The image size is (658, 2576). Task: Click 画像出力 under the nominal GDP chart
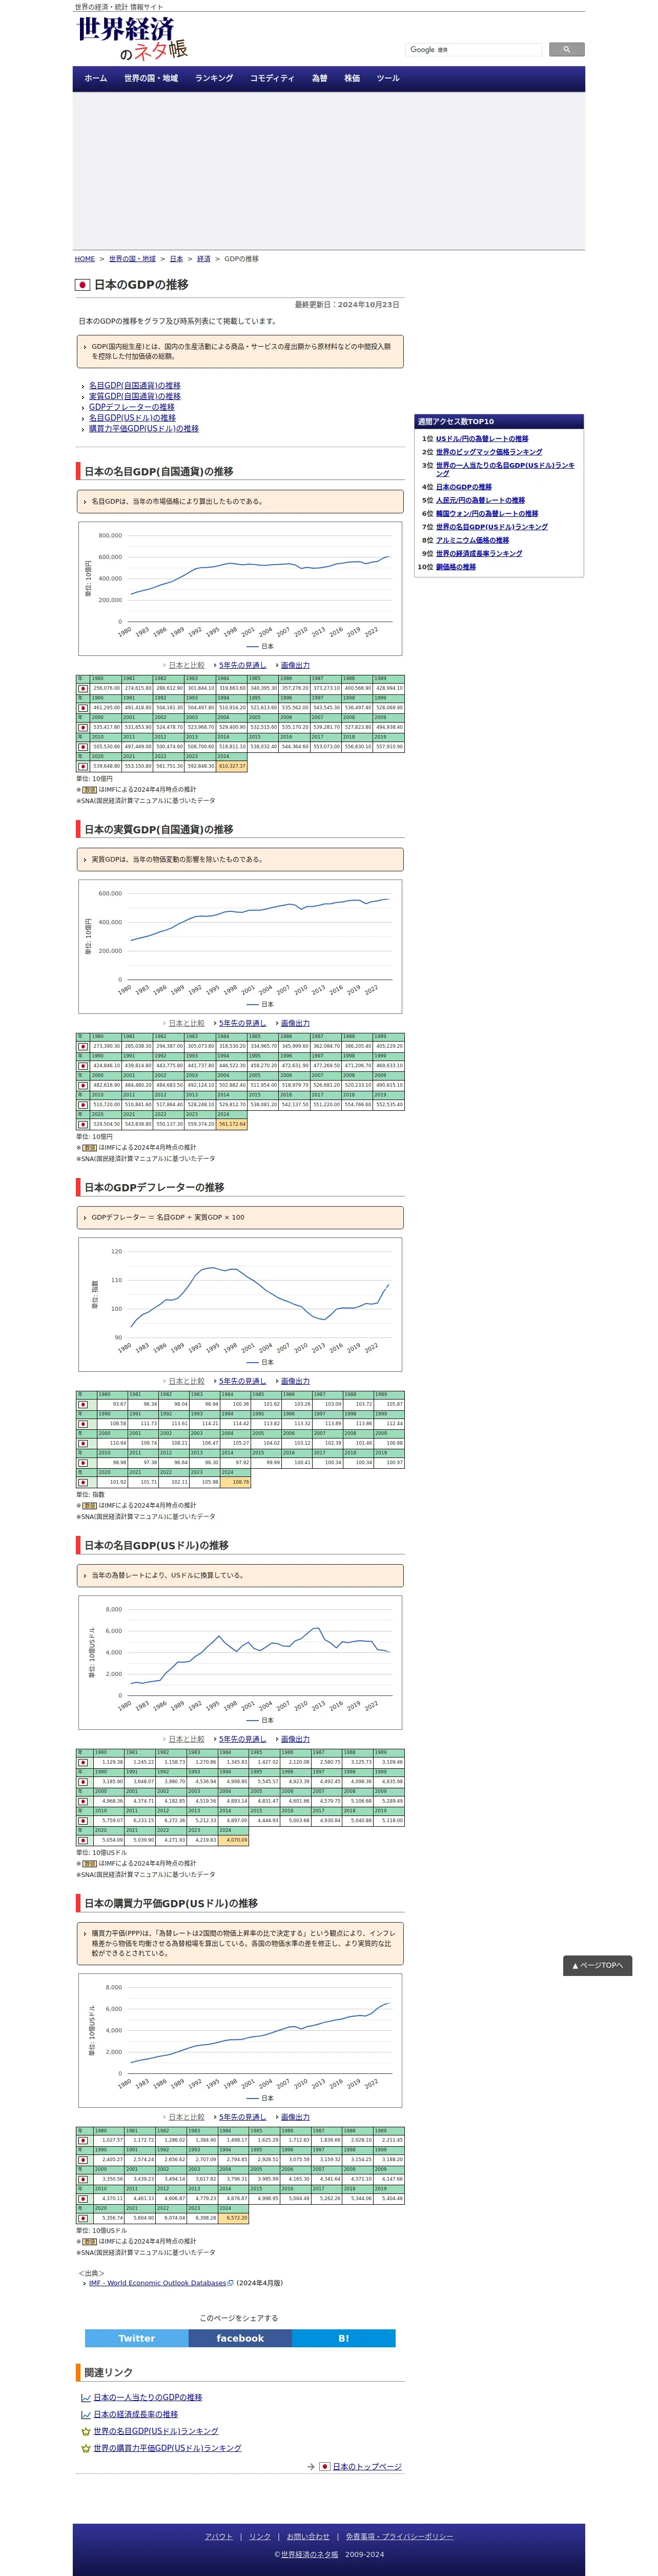(x=295, y=665)
